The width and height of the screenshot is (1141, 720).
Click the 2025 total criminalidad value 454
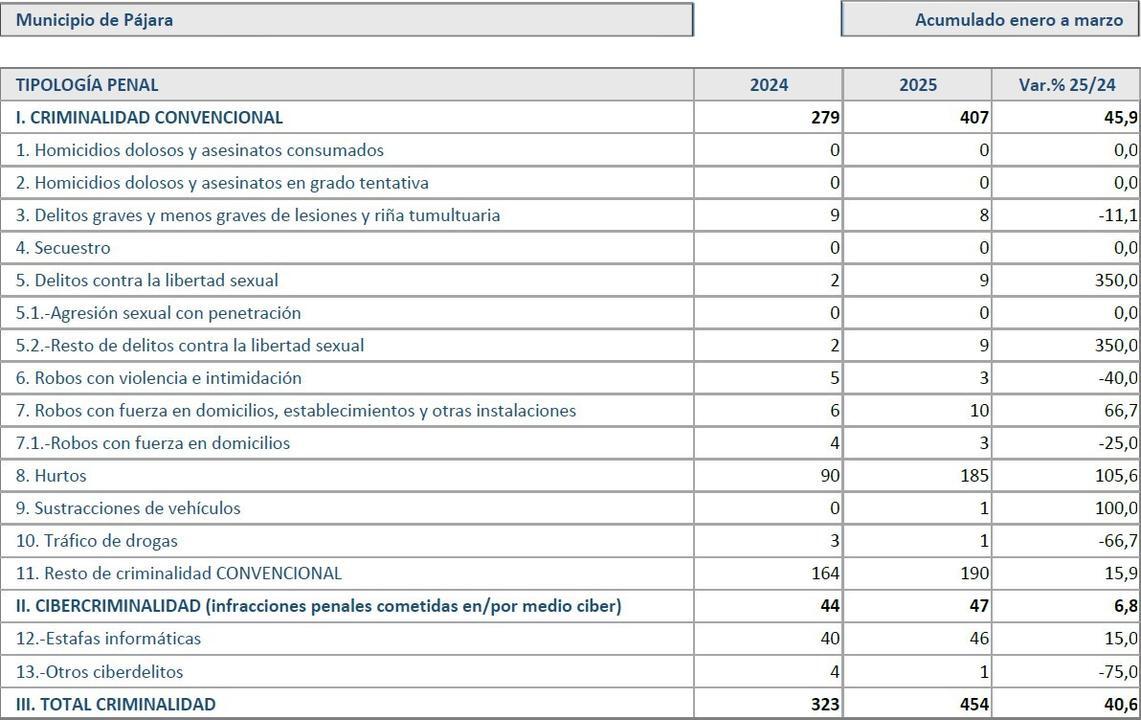coord(973,704)
